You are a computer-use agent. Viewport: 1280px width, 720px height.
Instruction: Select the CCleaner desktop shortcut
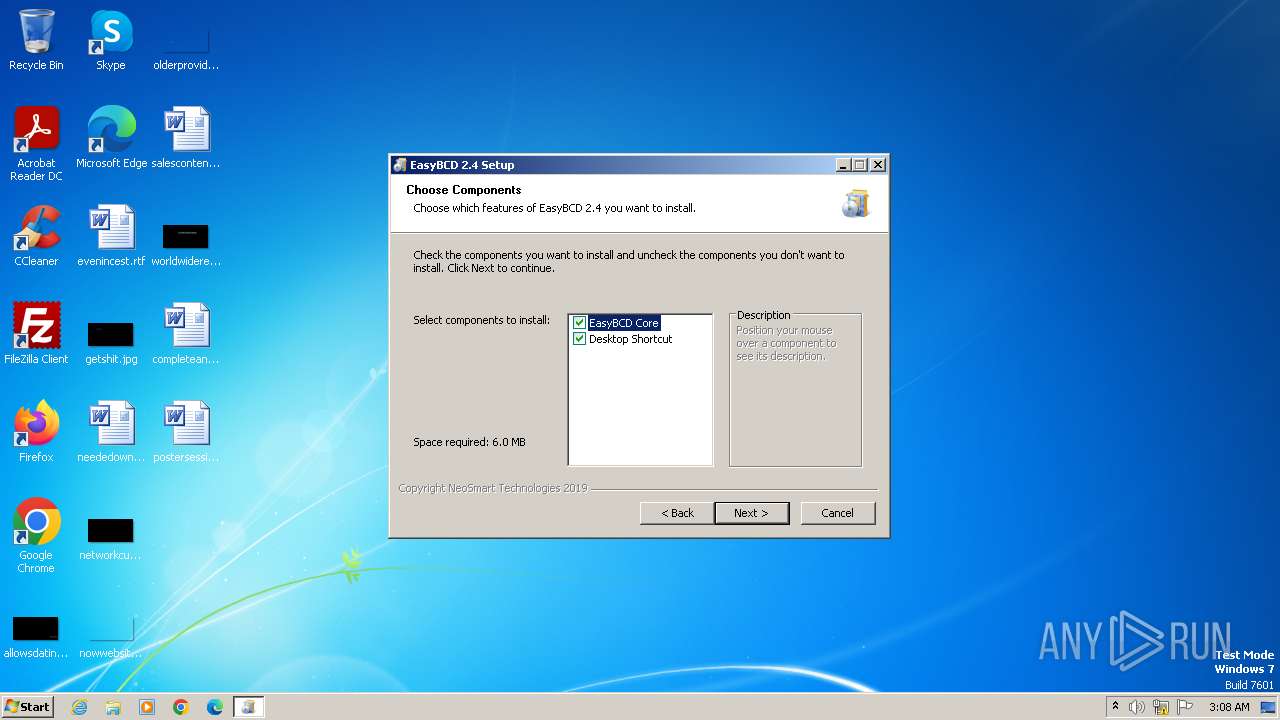(x=36, y=236)
